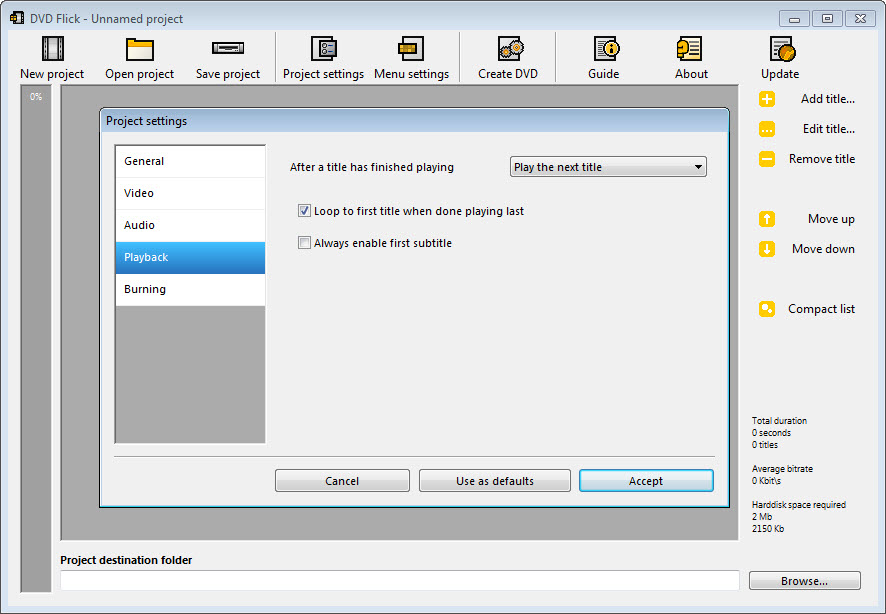Click the DVD Flick title bar icon
886x614 pixels.
pos(17,18)
